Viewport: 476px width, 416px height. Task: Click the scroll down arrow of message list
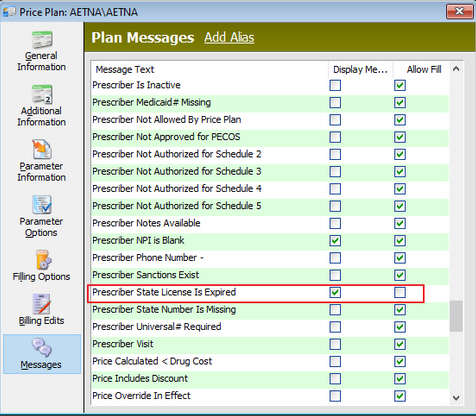[x=456, y=398]
